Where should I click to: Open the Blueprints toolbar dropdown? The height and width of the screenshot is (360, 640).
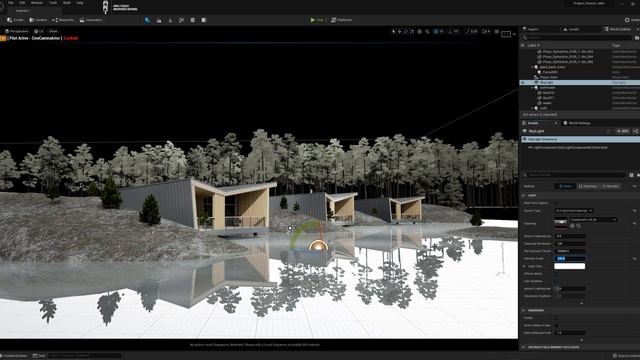tap(63, 20)
